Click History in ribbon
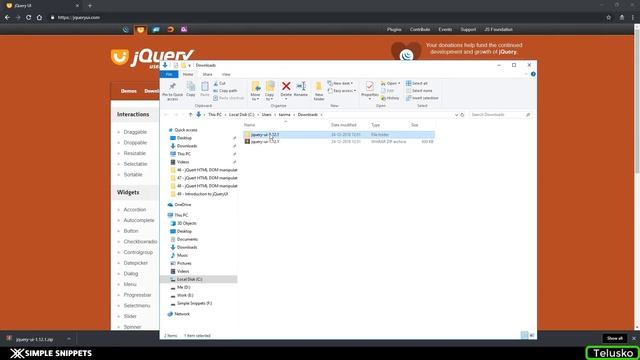Image resolution: width=640 pixels, height=360 pixels. (390, 98)
